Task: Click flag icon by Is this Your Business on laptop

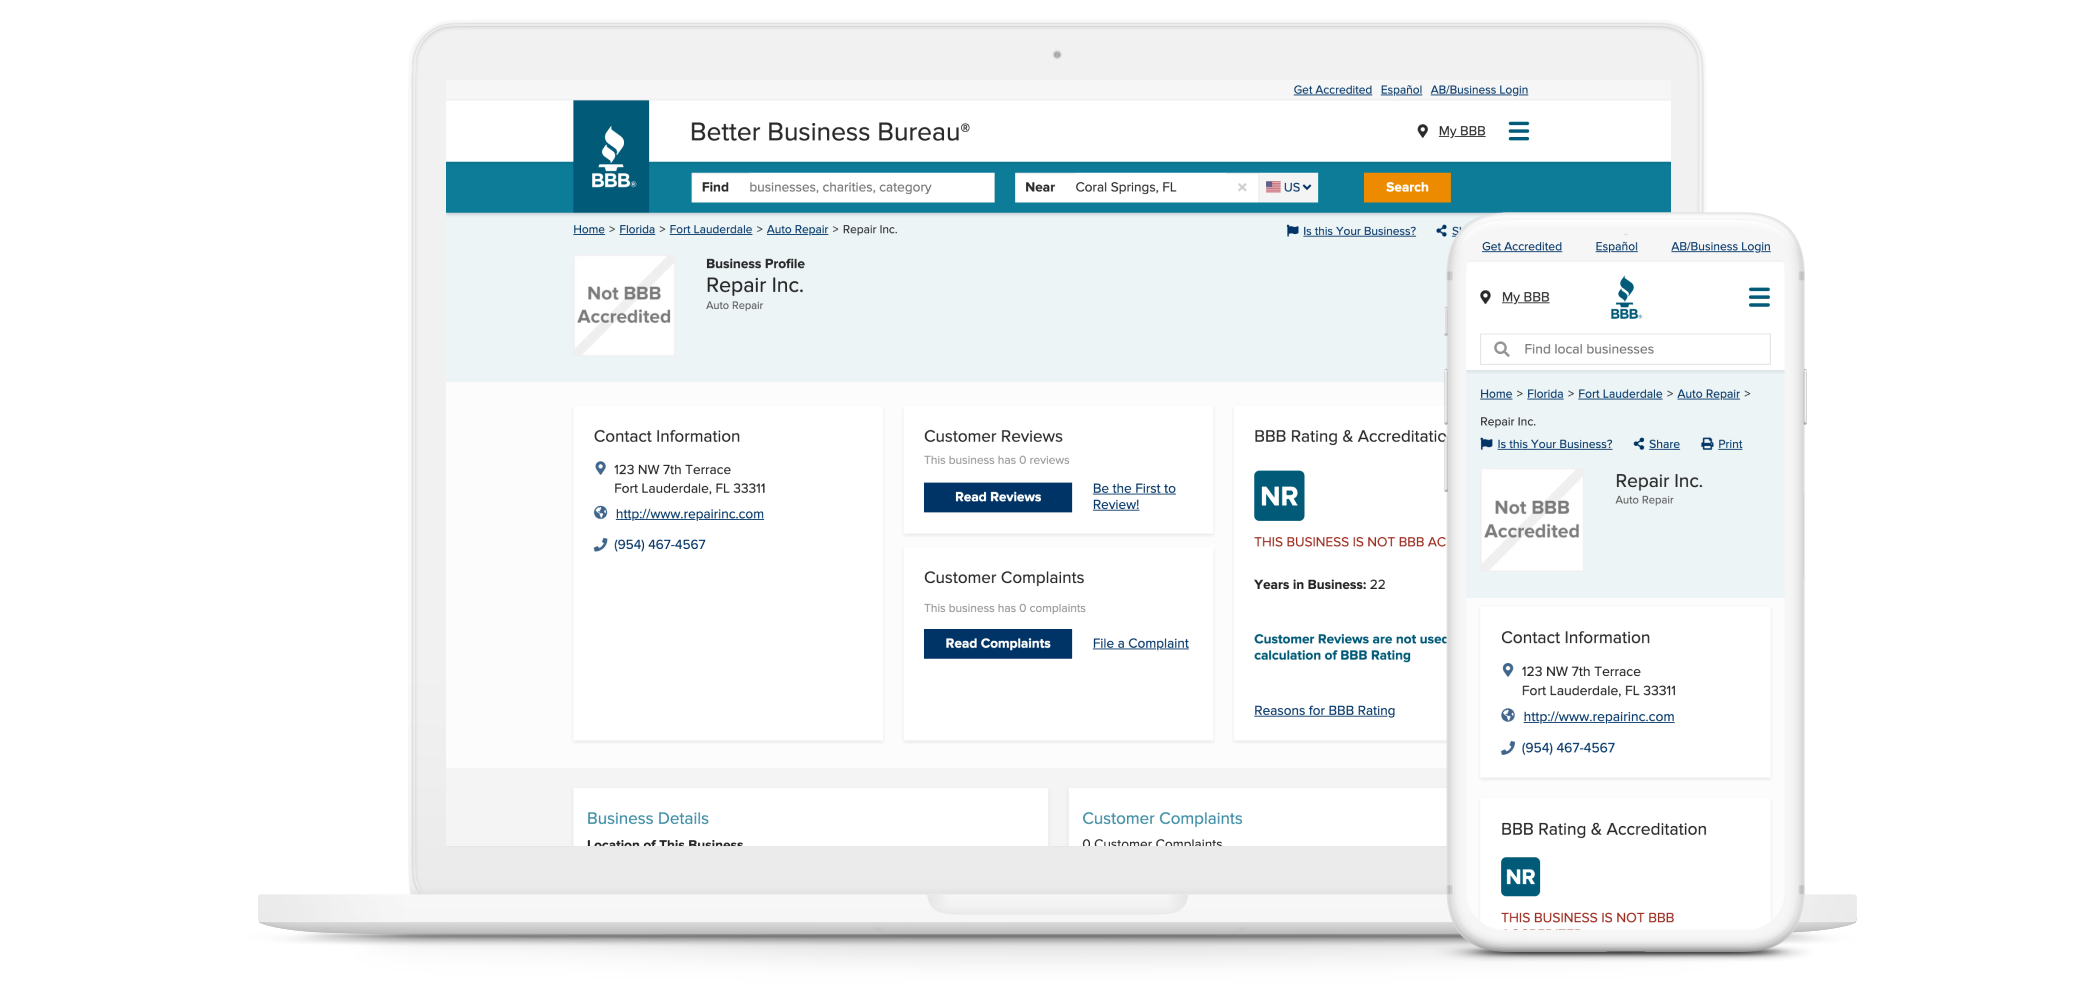Action: (x=1292, y=231)
